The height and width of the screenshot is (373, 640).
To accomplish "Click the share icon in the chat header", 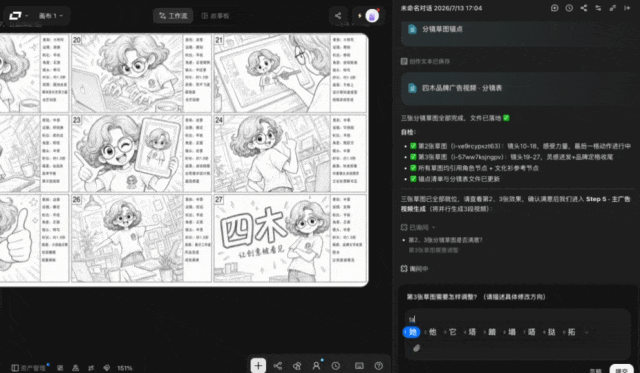I will pos(584,8).
